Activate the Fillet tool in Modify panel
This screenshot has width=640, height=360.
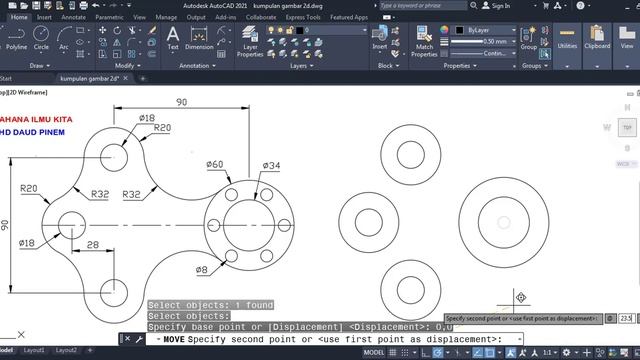pyautogui.click(x=131, y=42)
